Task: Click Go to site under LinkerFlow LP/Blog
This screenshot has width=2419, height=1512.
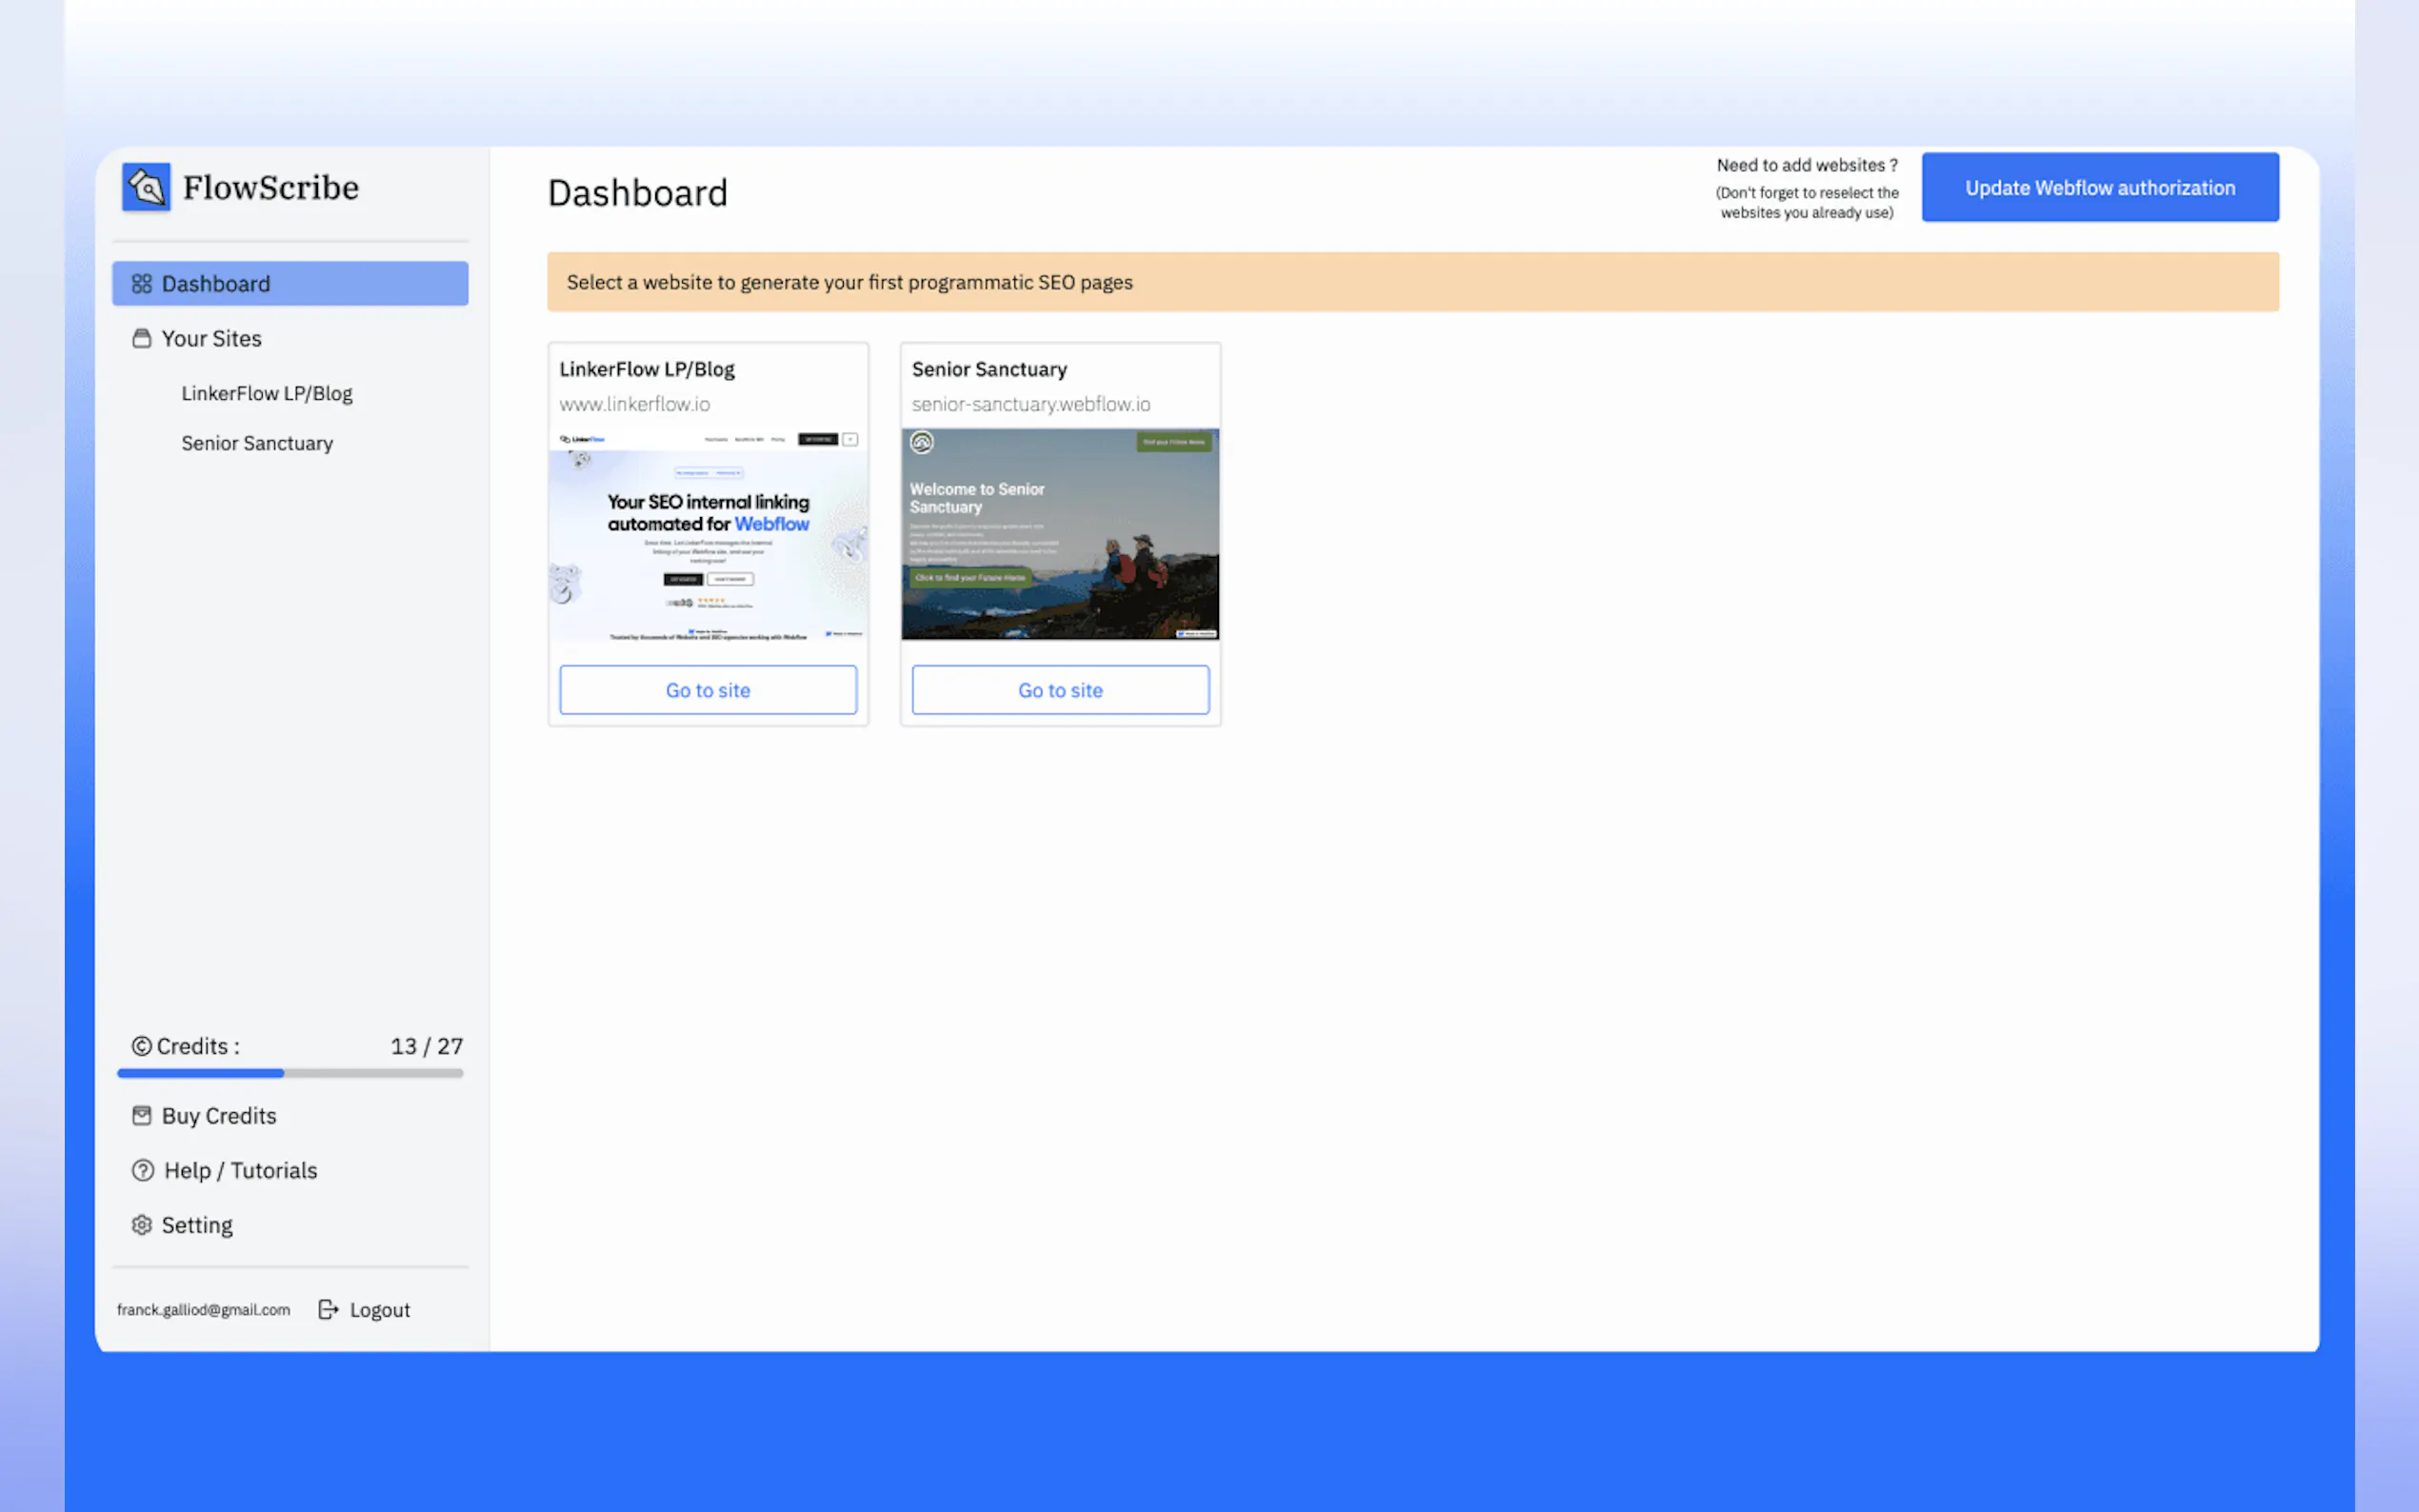Action: click(707, 690)
